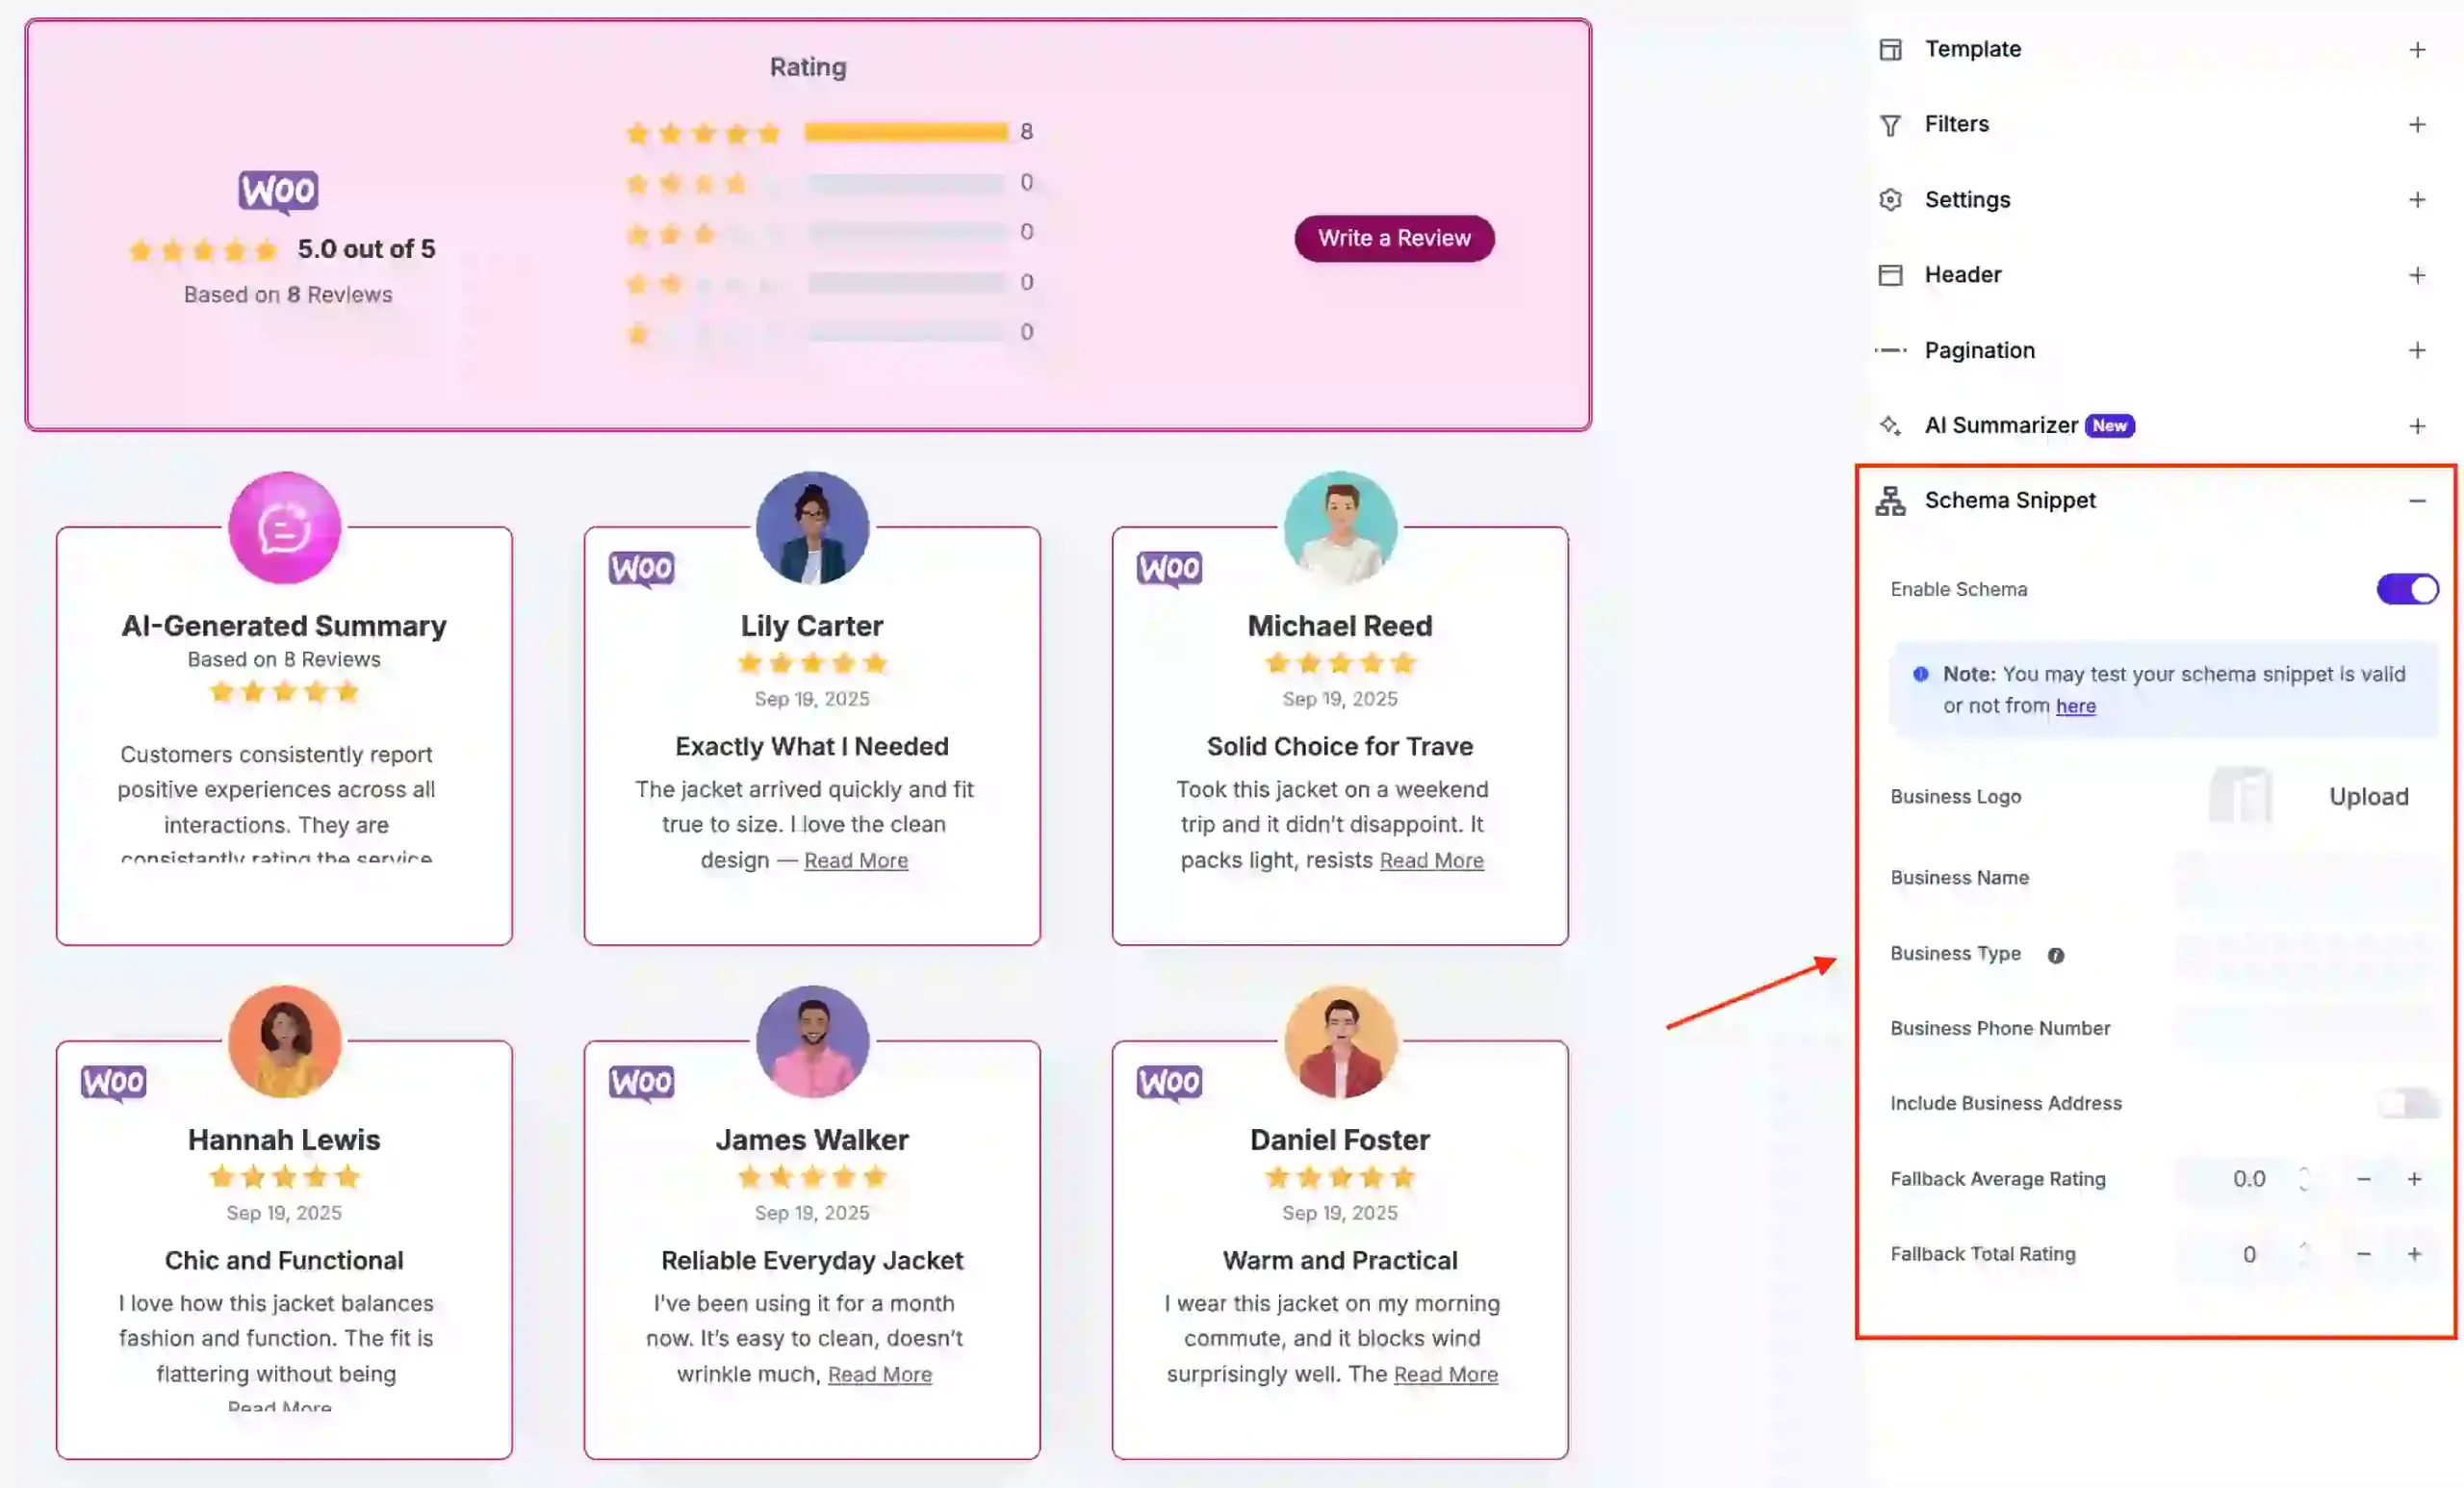Click the Header panel icon
Screen dimensions: 2464x1488
click(x=1891, y=274)
